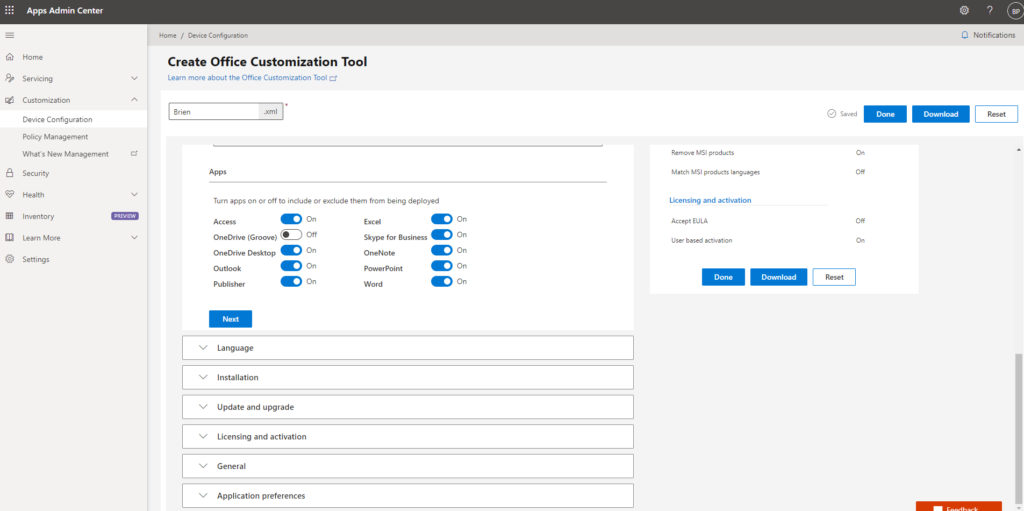Click Reset button in summary panel
The height and width of the screenshot is (511, 1024).
point(834,277)
